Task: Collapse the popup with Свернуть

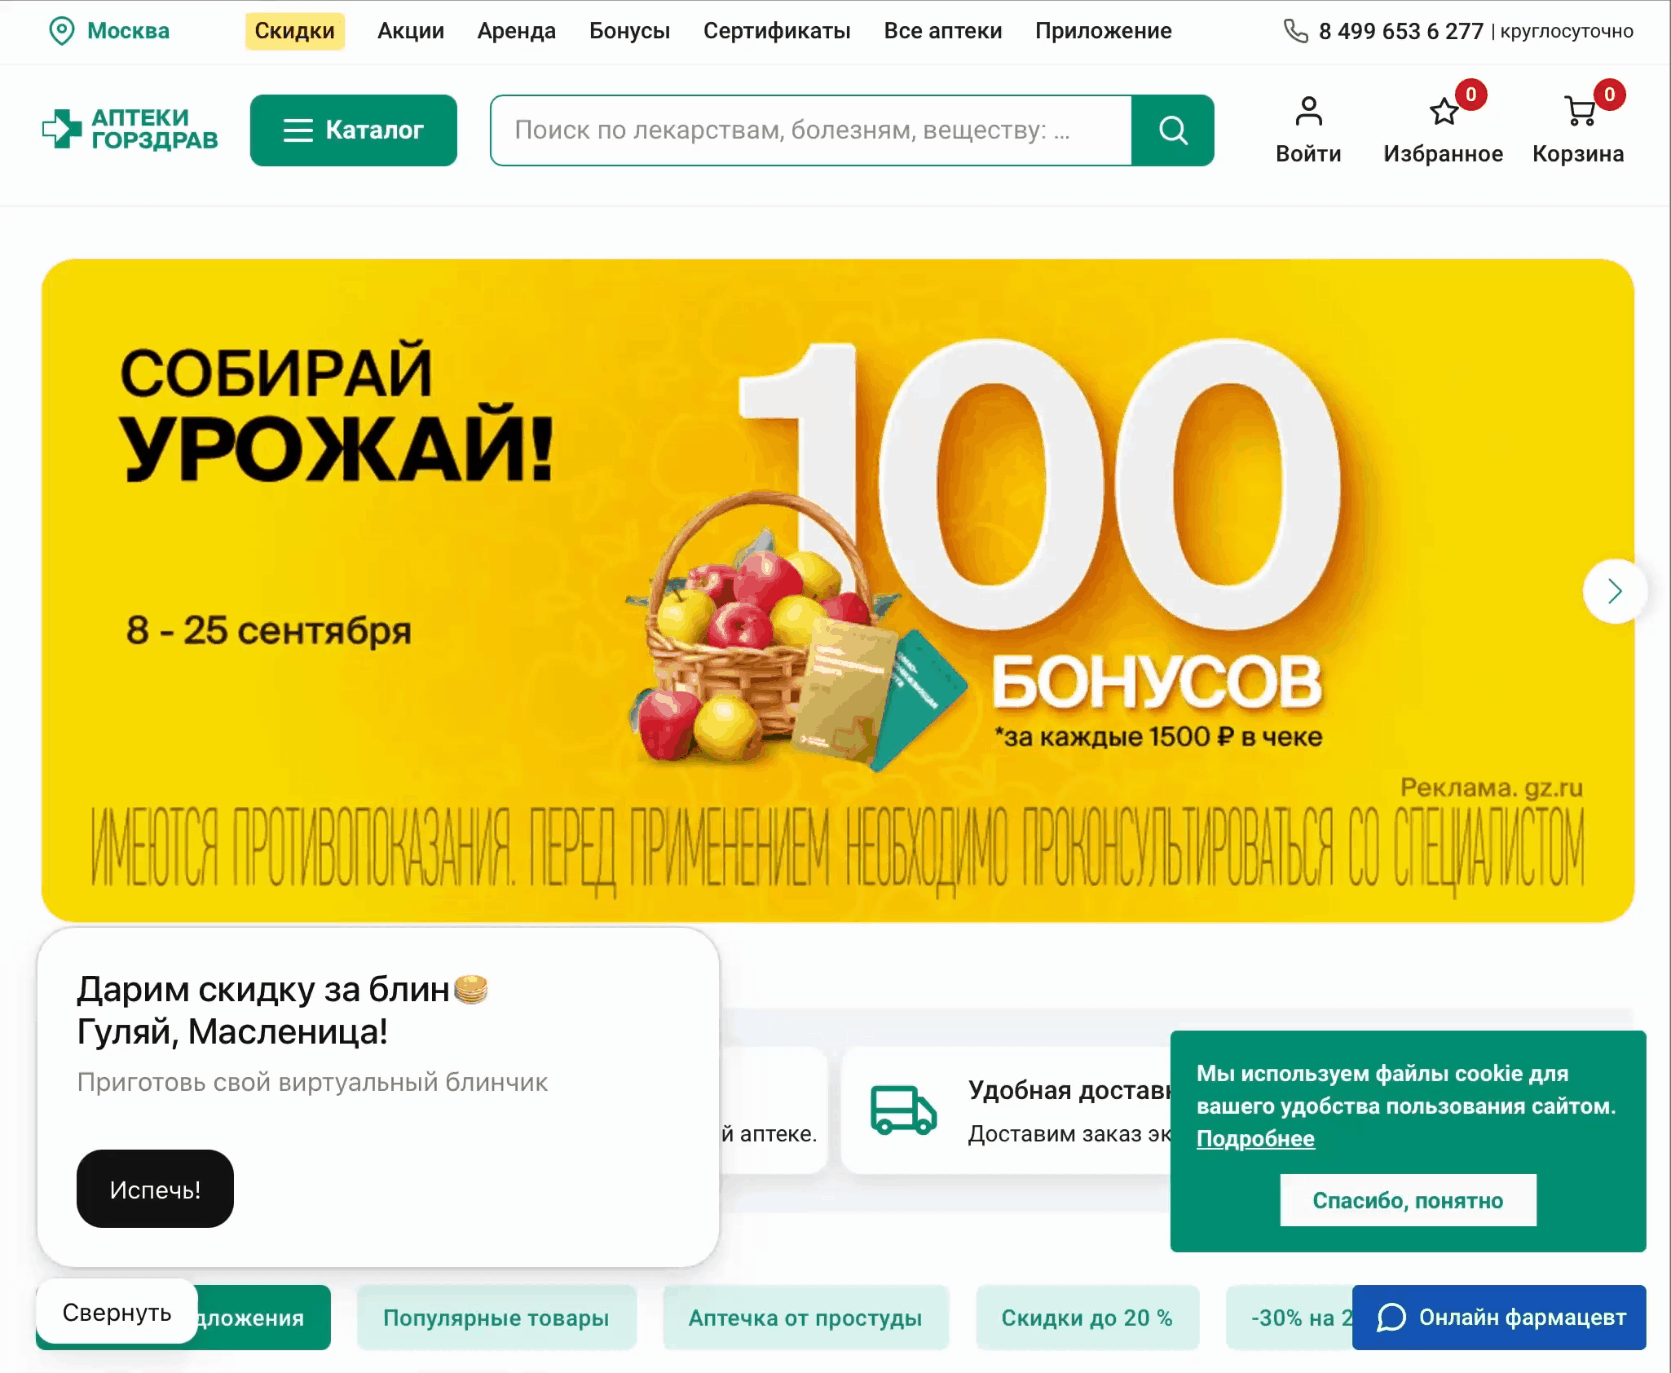Action: [x=117, y=1312]
